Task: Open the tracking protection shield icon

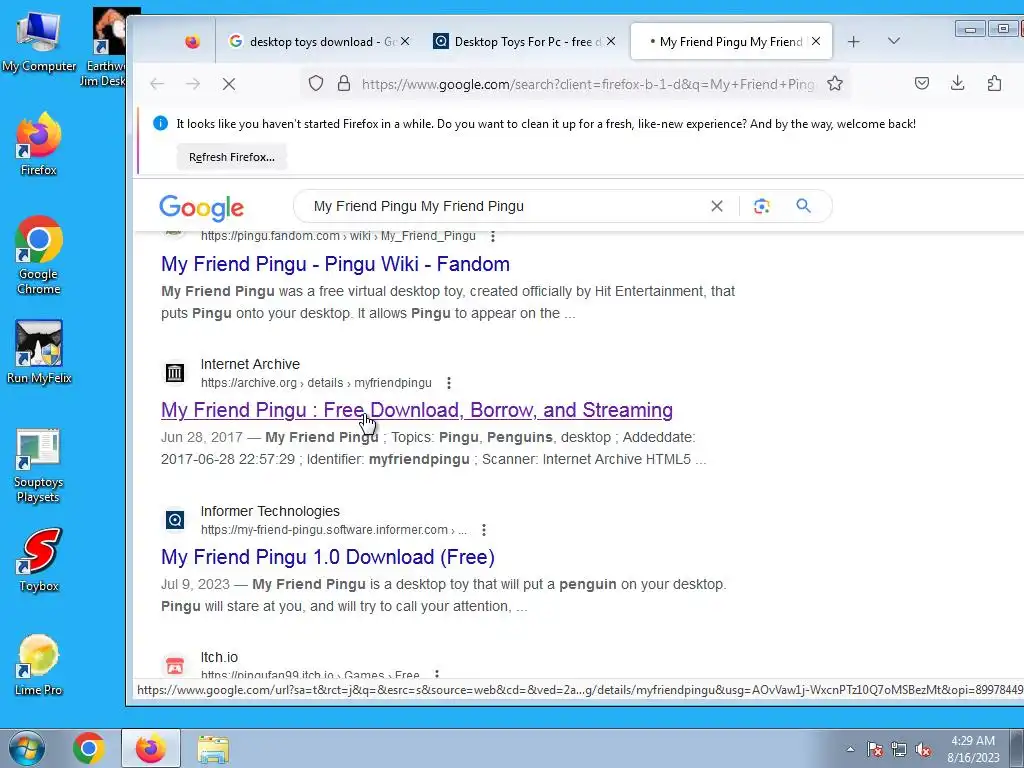Action: point(316,84)
